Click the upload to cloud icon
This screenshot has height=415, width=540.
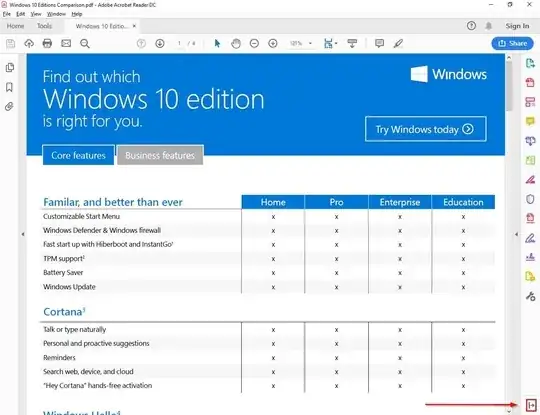pyautogui.click(x=29, y=43)
